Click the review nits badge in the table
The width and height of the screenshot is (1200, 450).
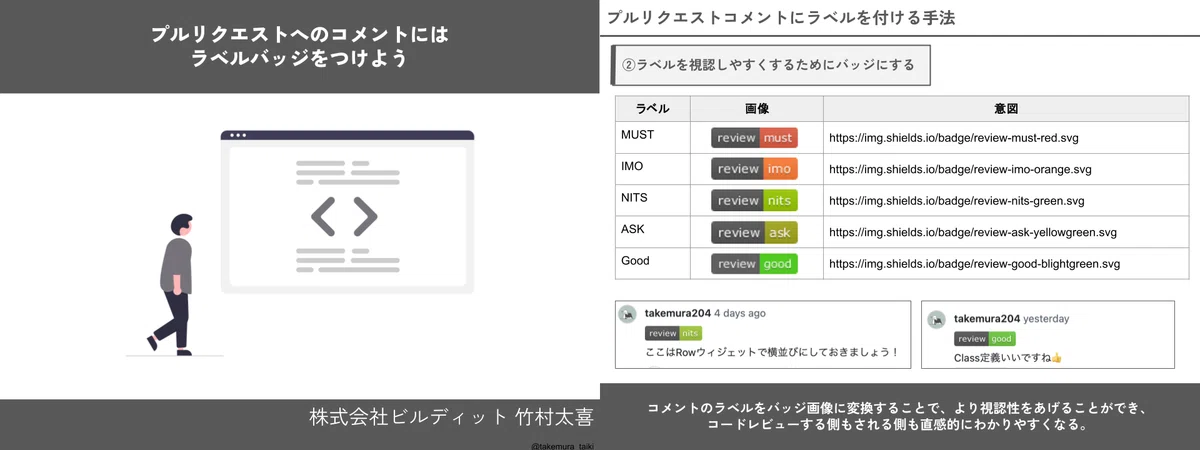pyautogui.click(x=754, y=200)
